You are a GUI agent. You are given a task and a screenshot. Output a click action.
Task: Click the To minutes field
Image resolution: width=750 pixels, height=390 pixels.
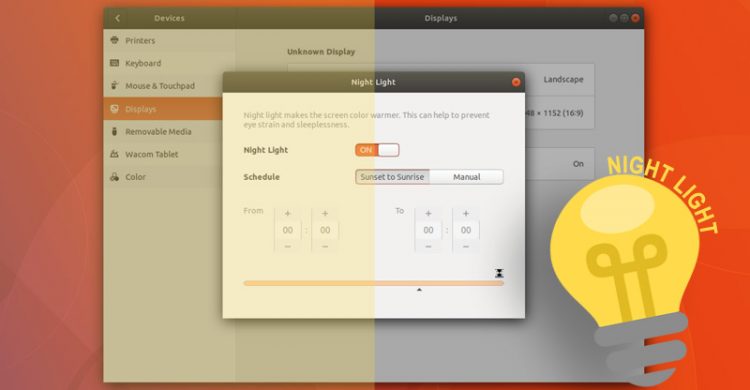click(x=465, y=230)
